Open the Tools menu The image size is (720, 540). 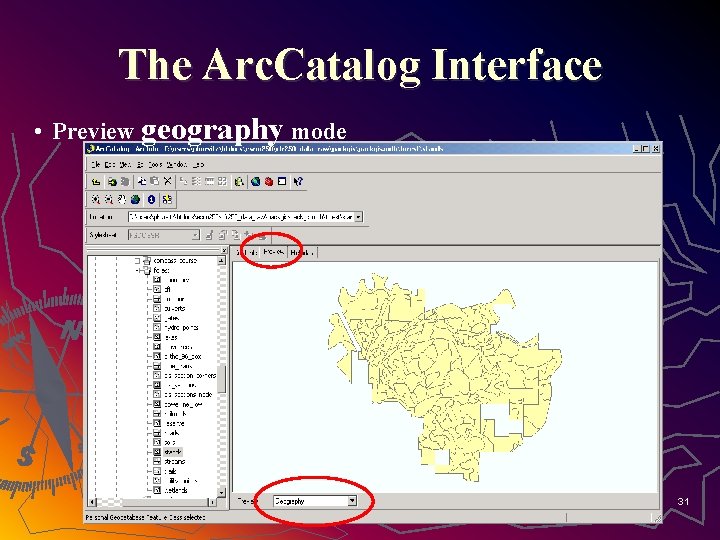tap(155, 164)
